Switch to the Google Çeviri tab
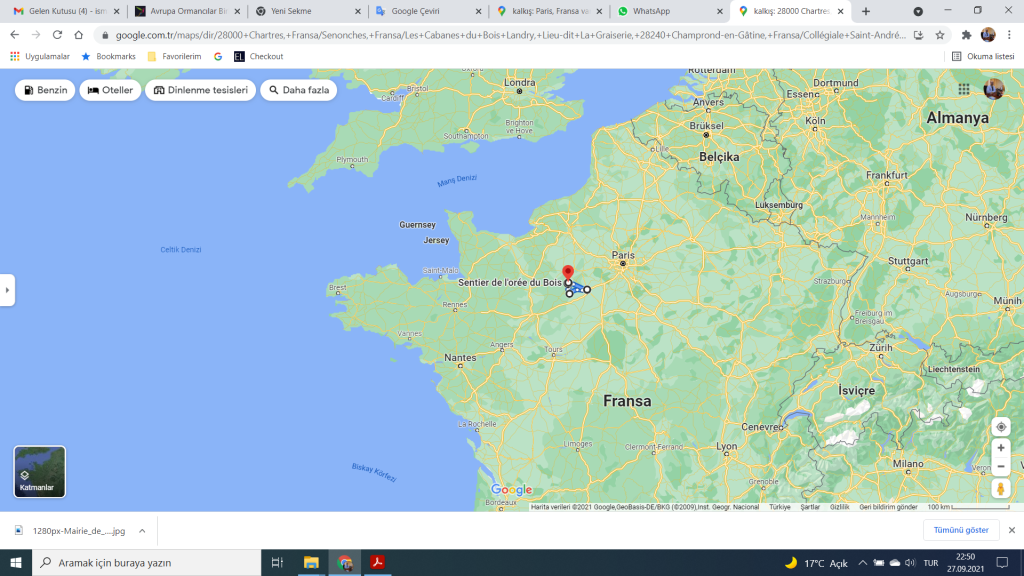 click(425, 11)
